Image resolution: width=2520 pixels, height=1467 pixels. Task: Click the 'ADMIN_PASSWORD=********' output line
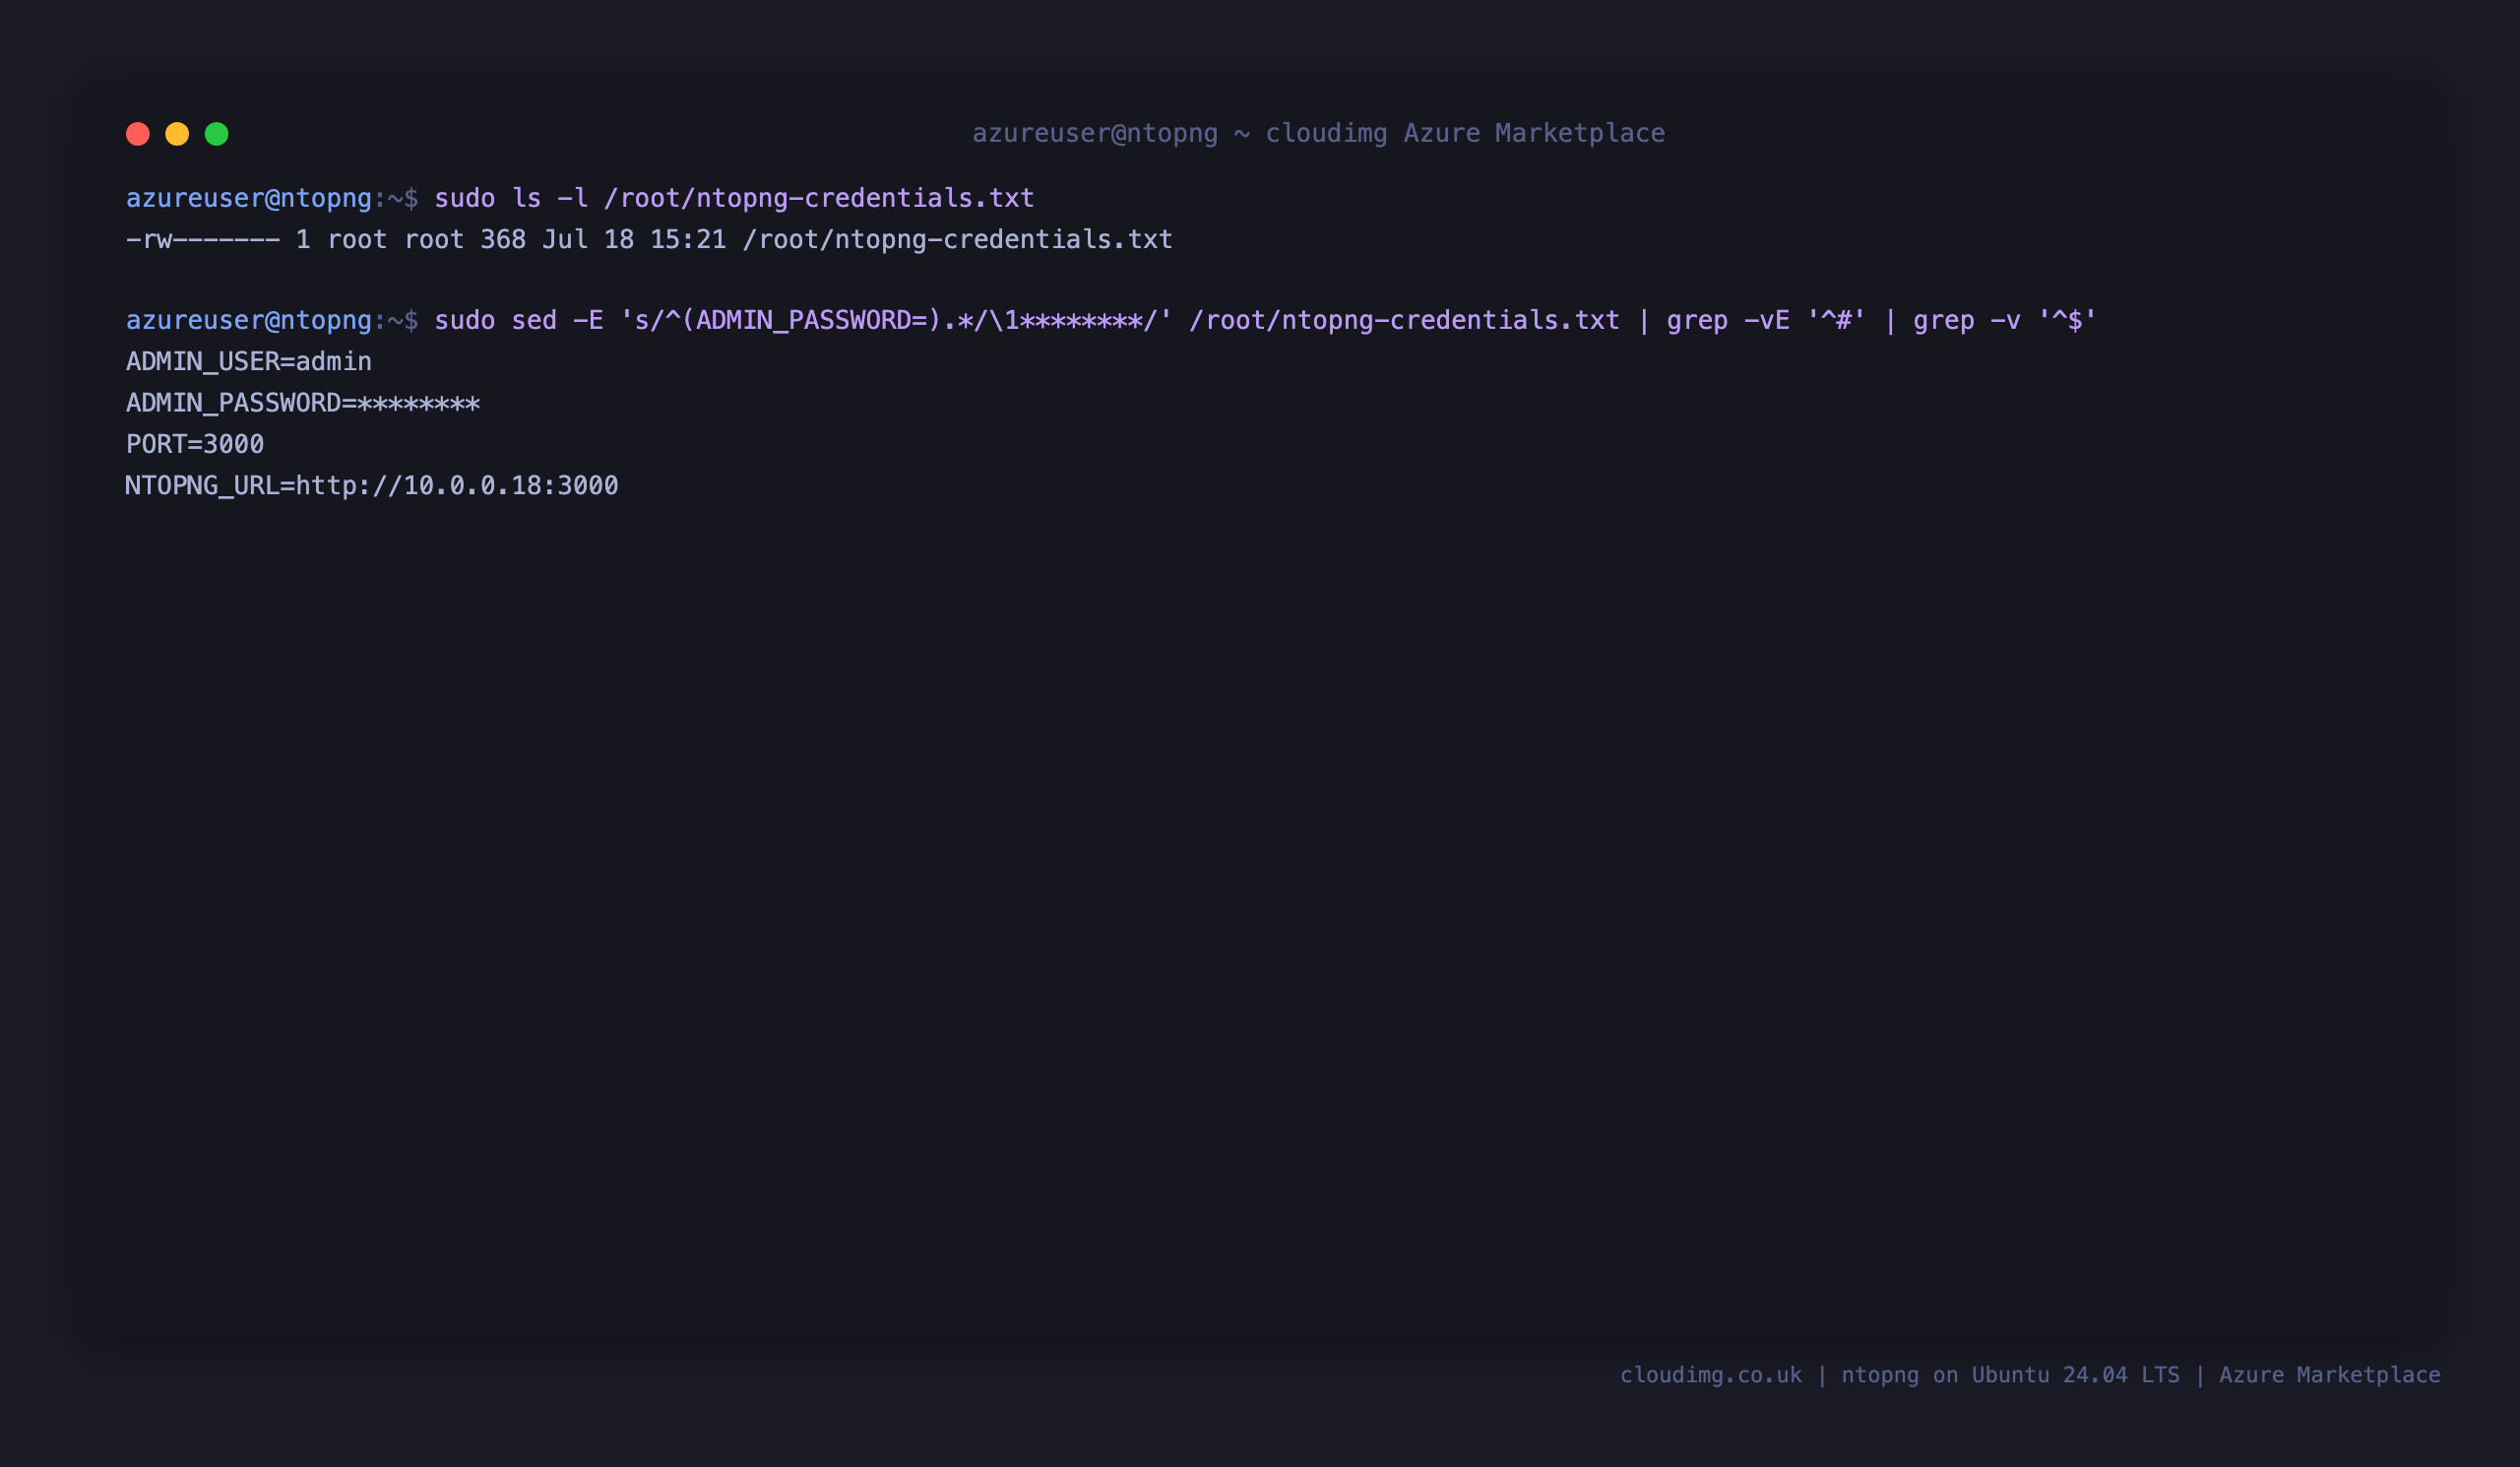(x=303, y=403)
